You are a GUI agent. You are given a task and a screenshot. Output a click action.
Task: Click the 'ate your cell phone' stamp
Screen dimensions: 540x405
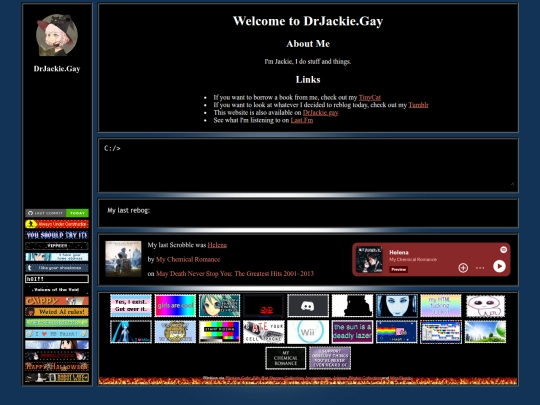click(264, 332)
